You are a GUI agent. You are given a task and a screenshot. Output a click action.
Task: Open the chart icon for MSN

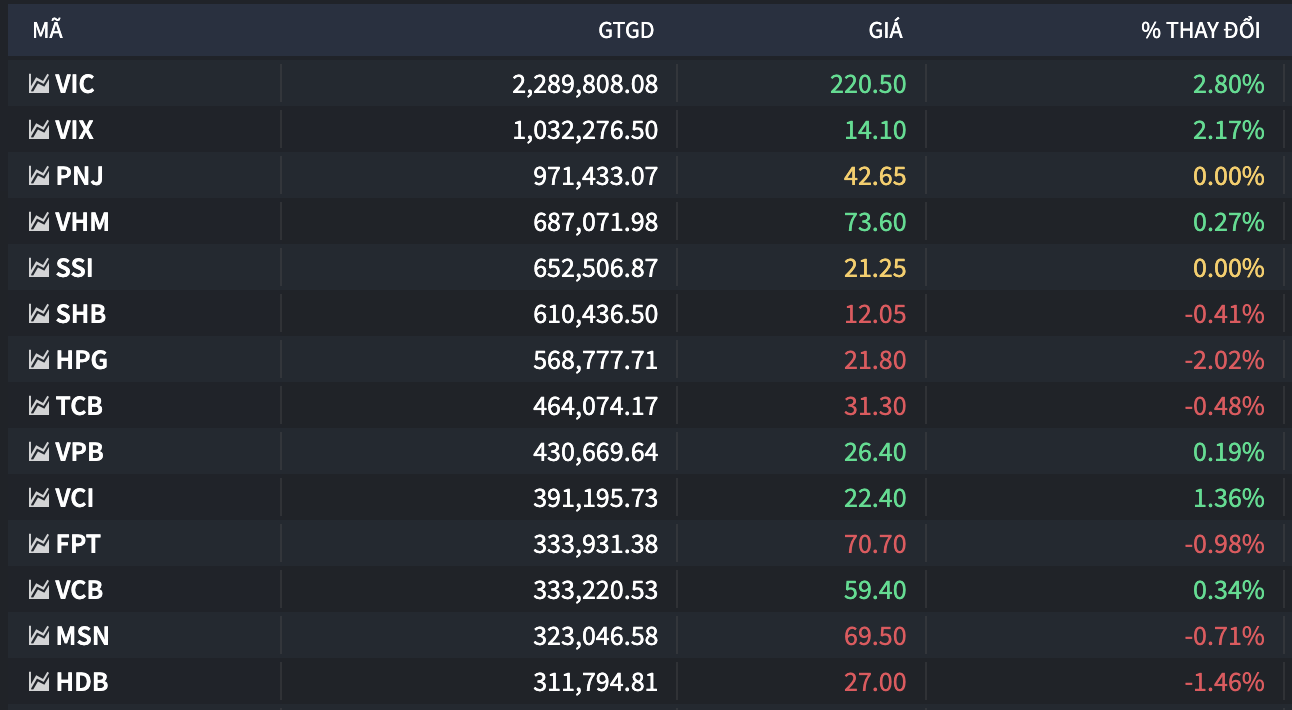(39, 636)
